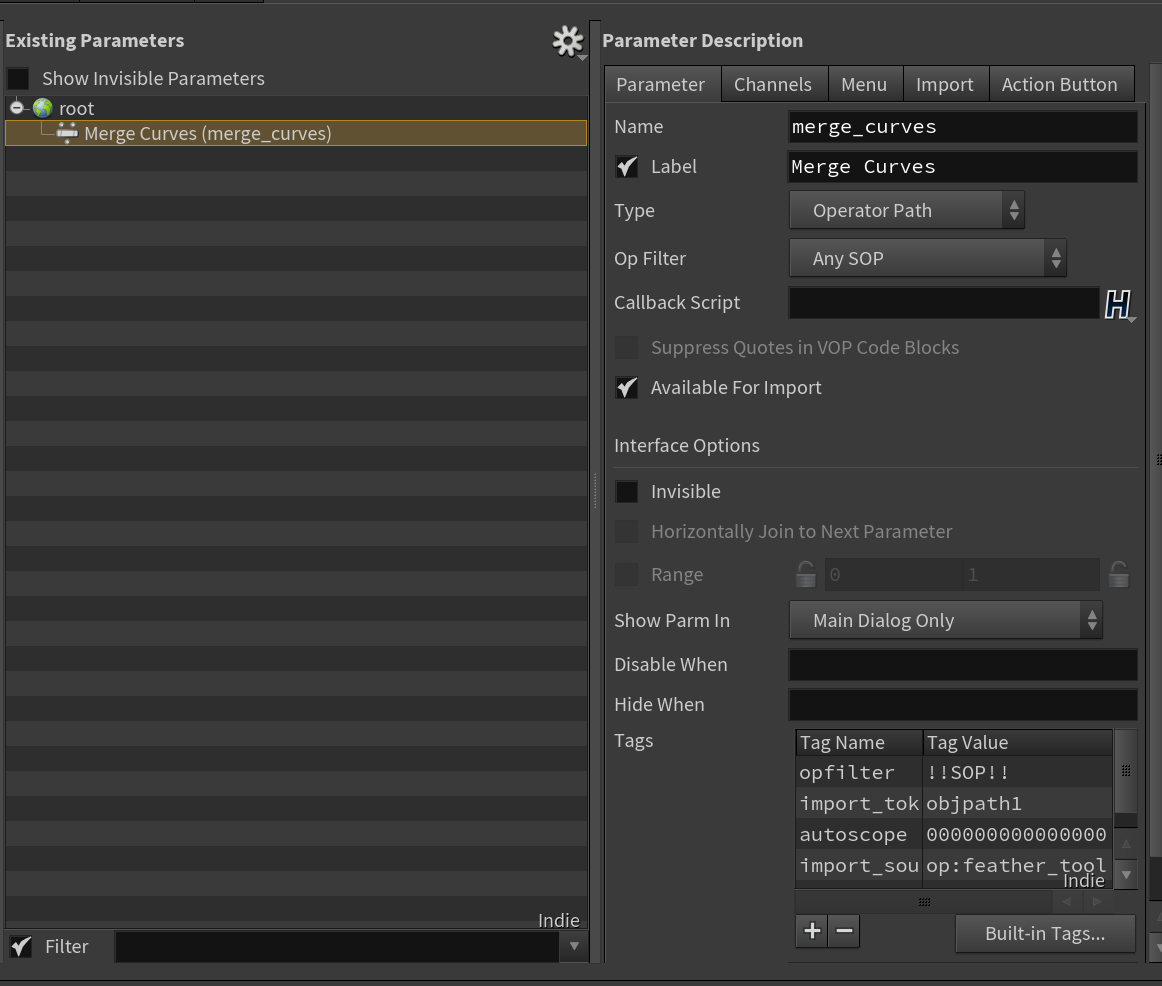Click the tags table scroll left arrow
Viewport: 1162px width, 986px height.
tap(1067, 902)
